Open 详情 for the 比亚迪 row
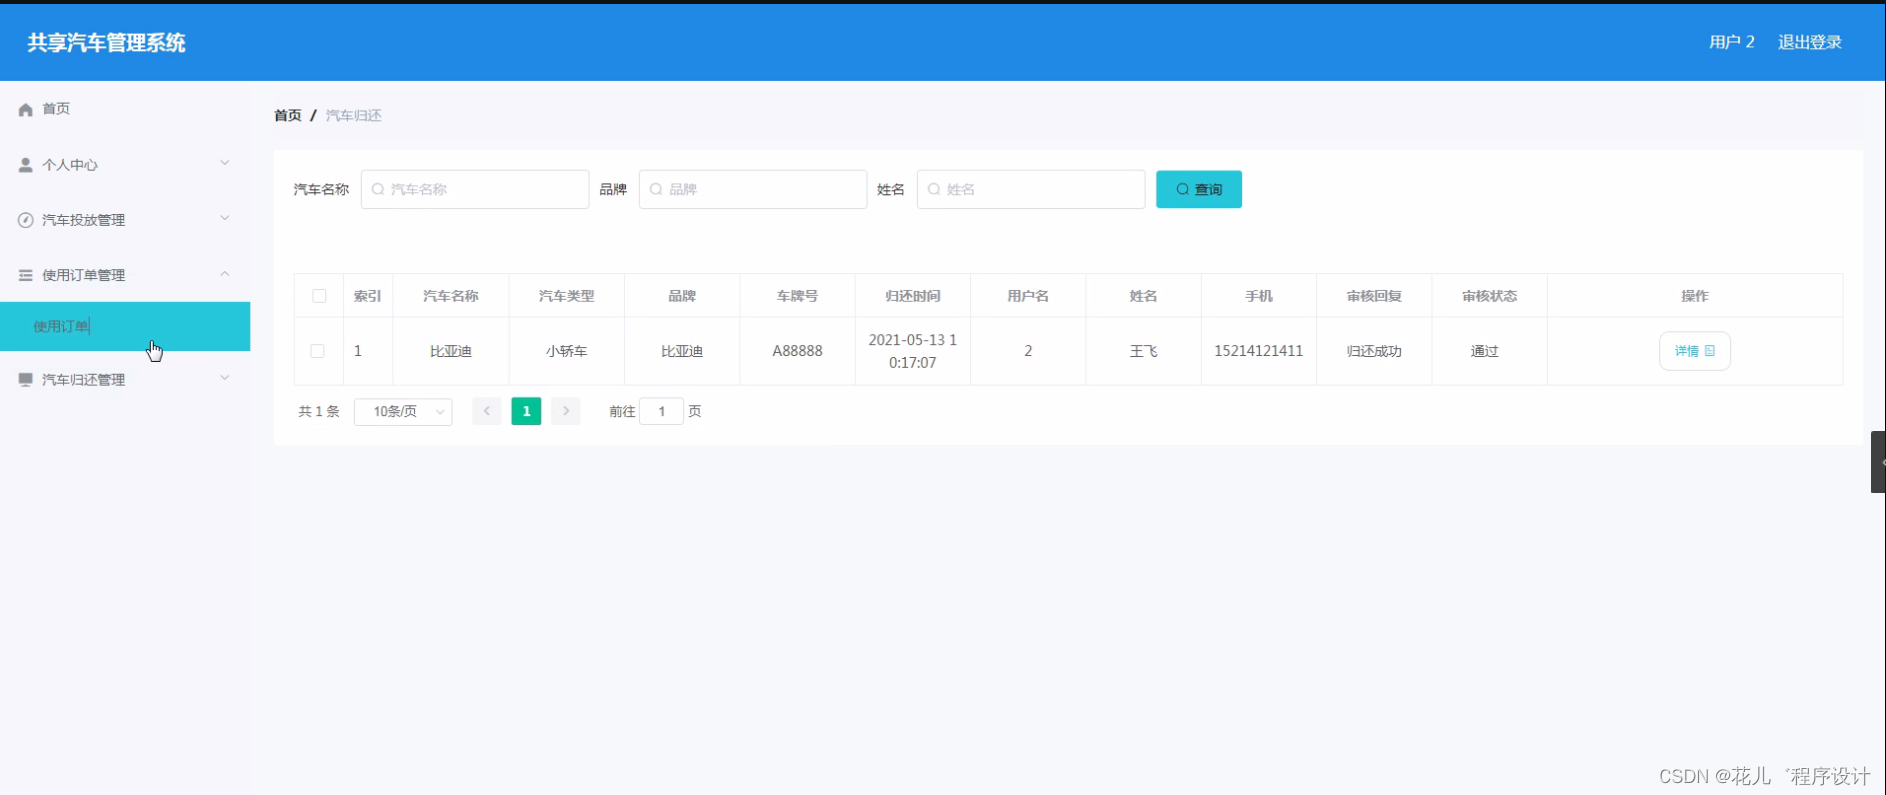Viewport: 1886px width, 795px height. click(1695, 351)
